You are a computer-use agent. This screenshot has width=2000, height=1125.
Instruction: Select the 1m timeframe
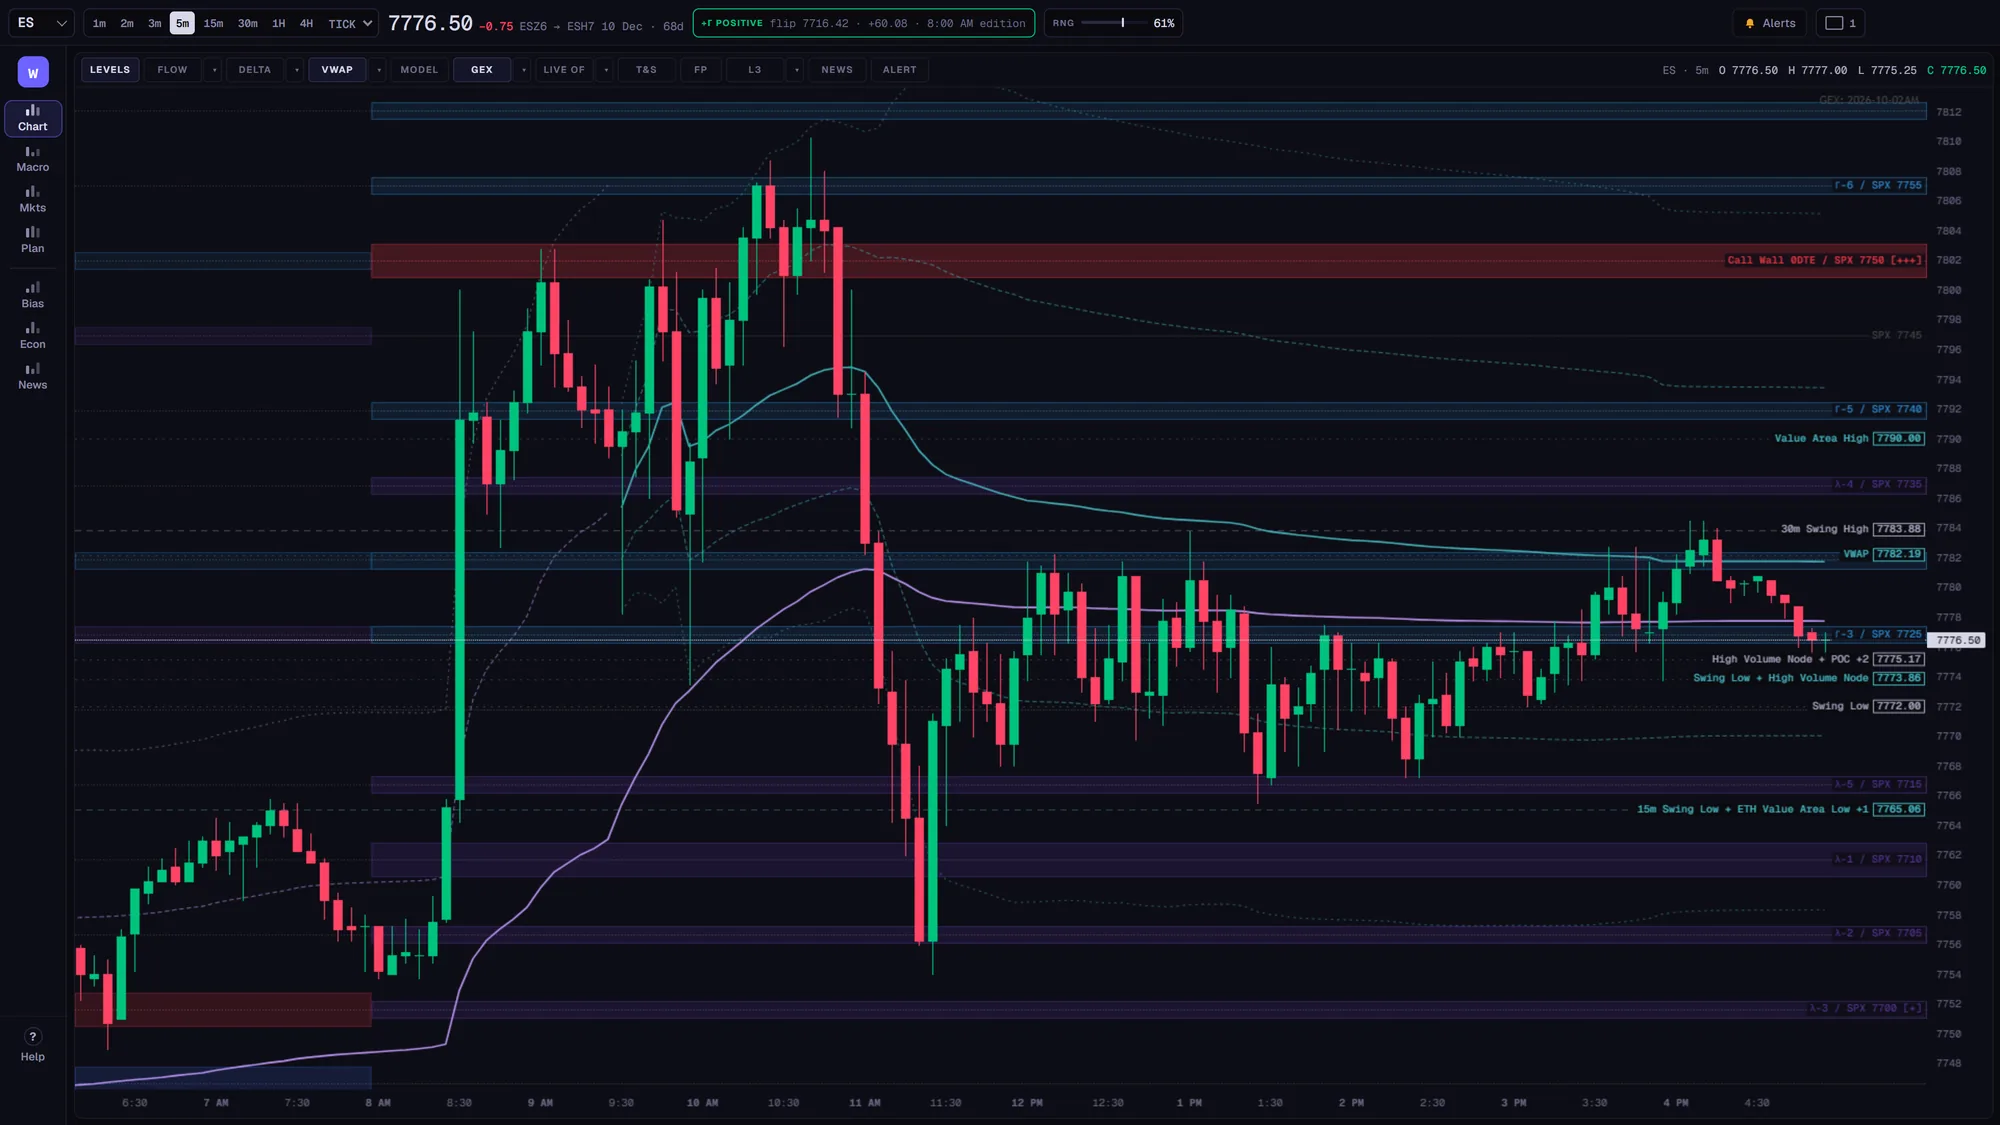[x=99, y=23]
